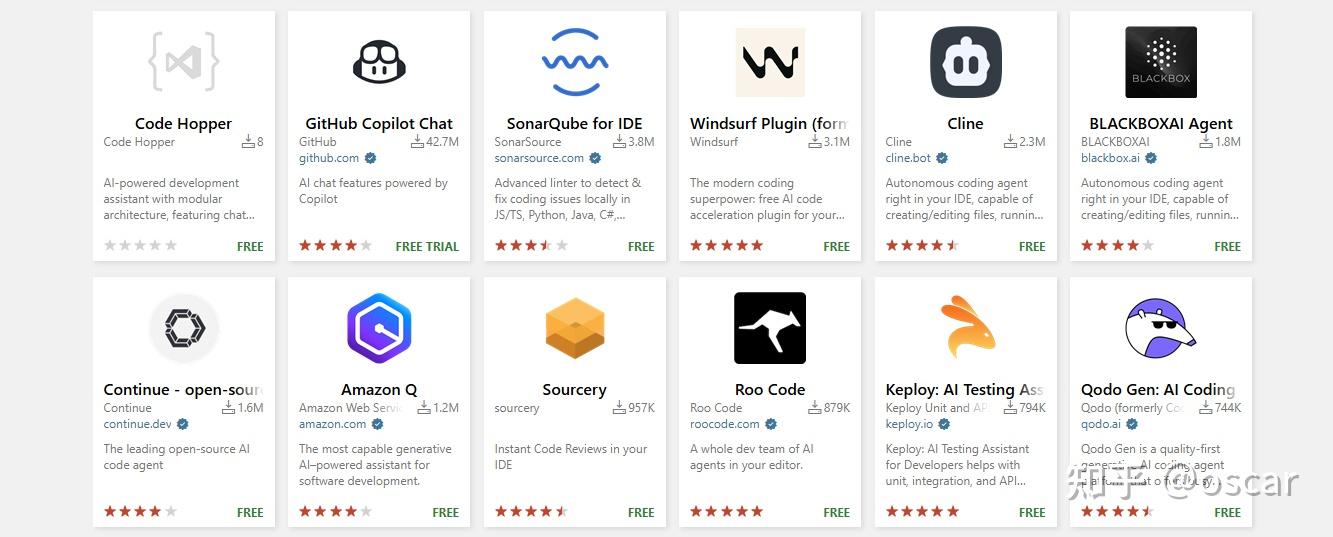The height and width of the screenshot is (537, 1333).
Task: Click the Amazon Q extension title
Action: [379, 390]
